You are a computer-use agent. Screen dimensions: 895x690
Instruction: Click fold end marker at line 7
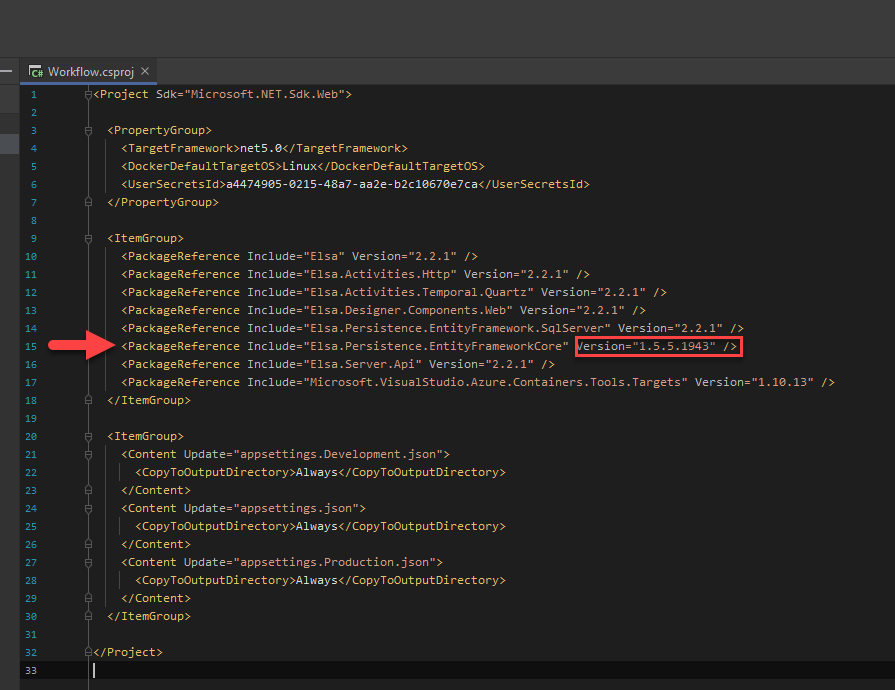[88, 203]
